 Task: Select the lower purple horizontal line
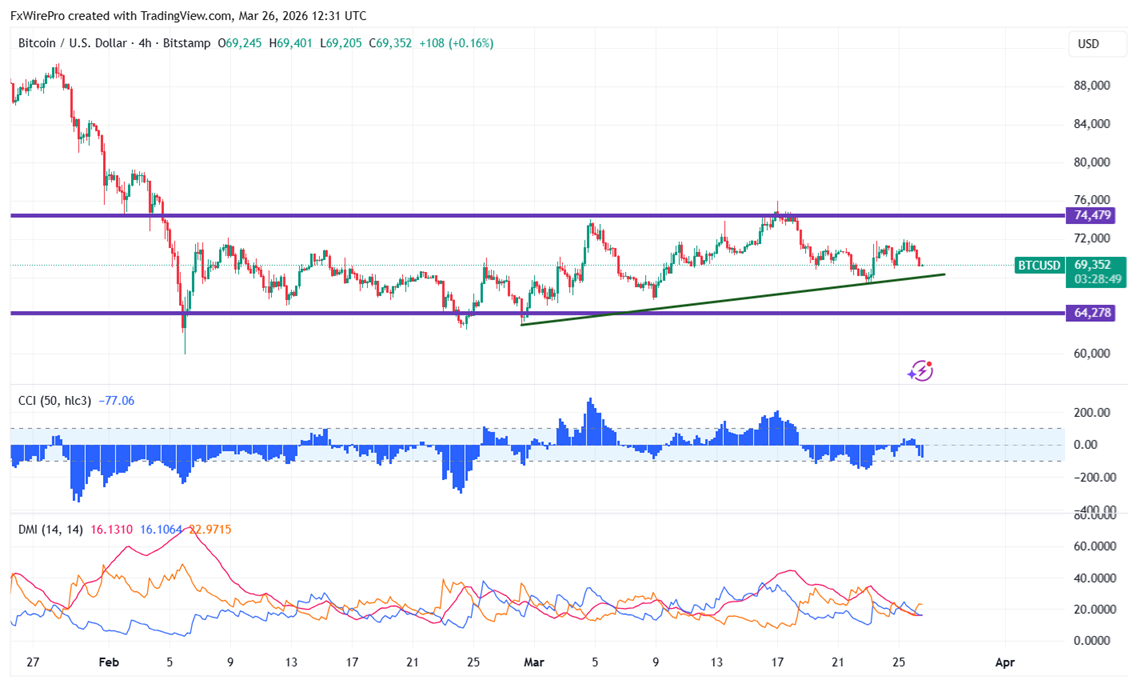537,313
